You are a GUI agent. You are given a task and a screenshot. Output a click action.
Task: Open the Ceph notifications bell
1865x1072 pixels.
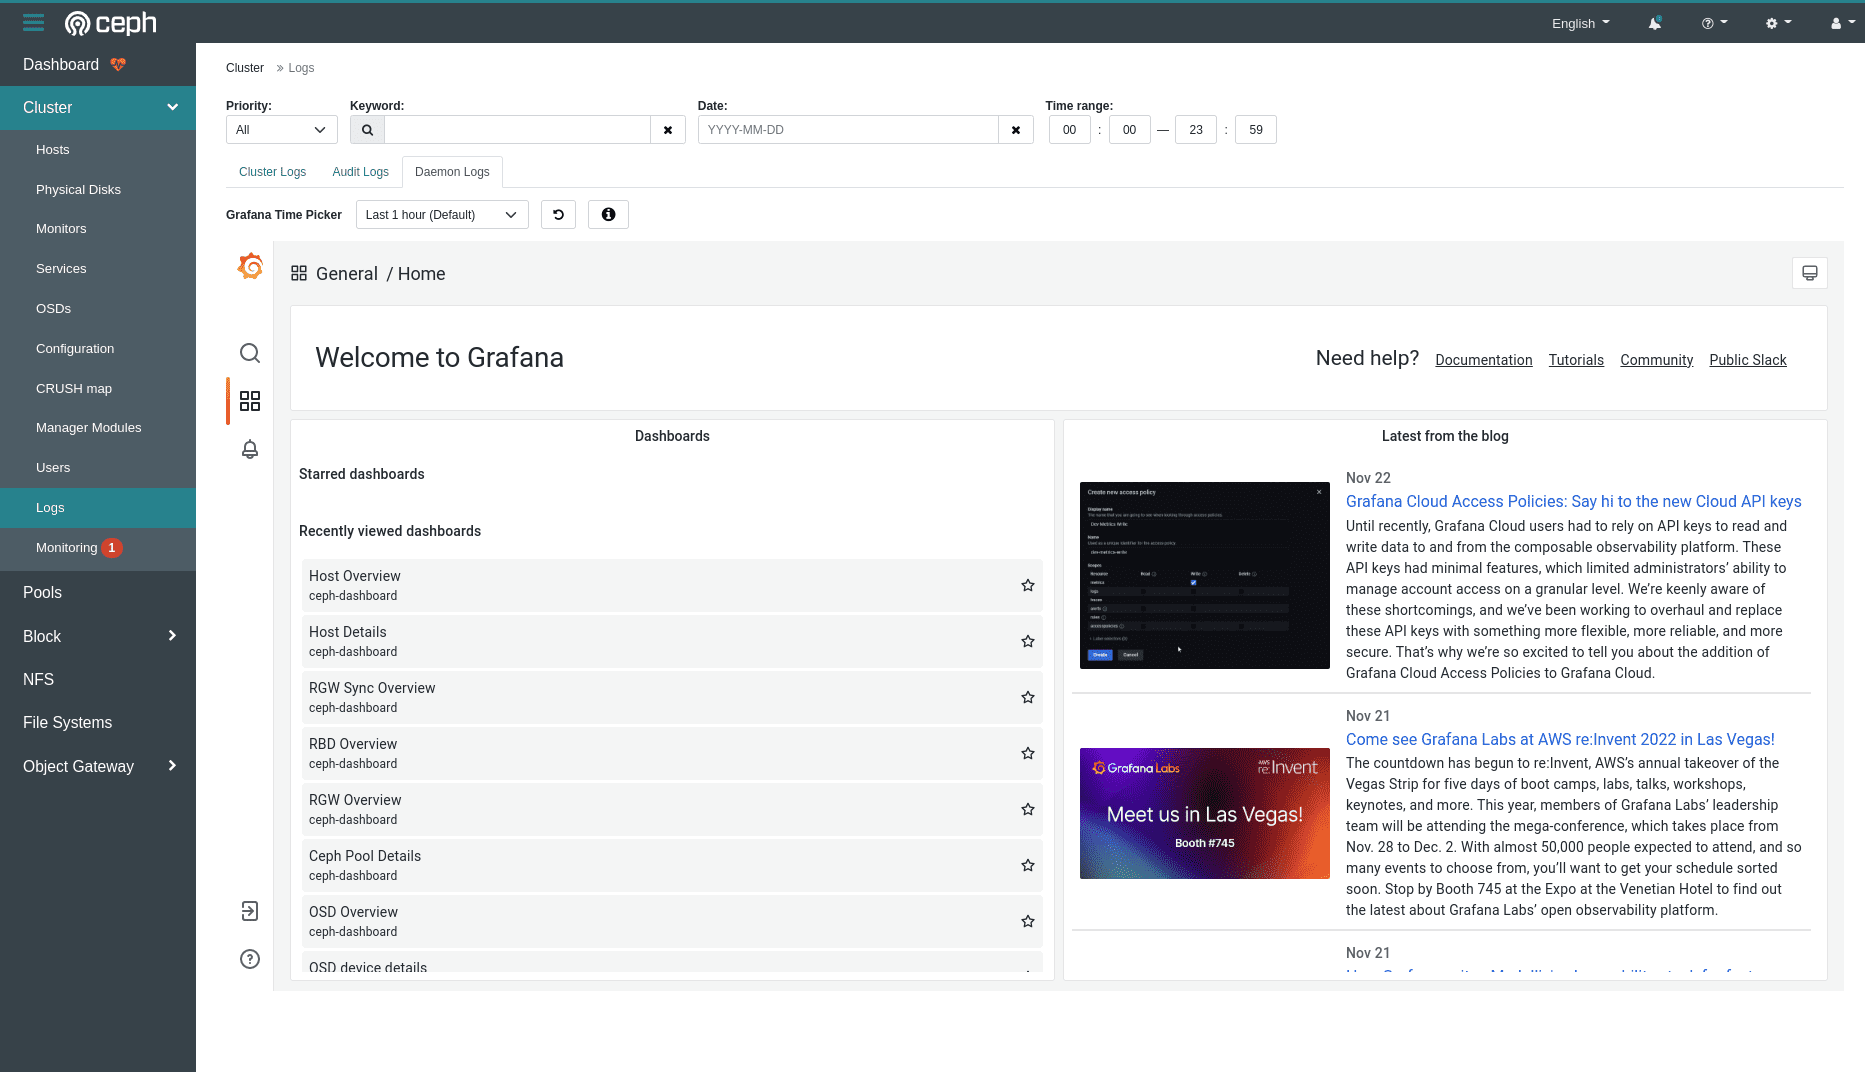coord(1655,23)
